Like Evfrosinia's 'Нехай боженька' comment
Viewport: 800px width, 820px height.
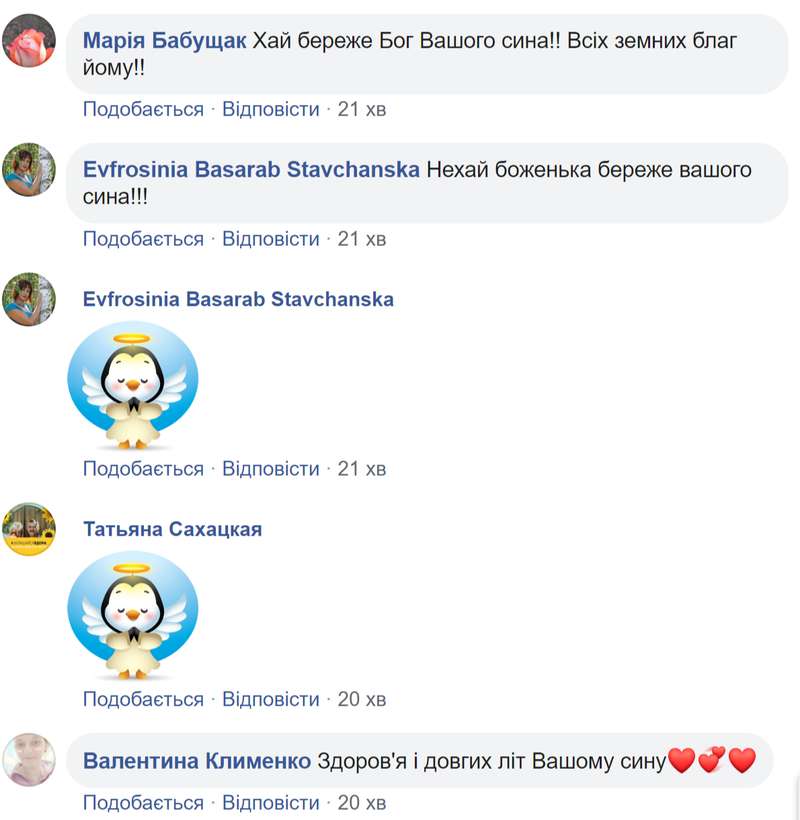[x=143, y=239]
